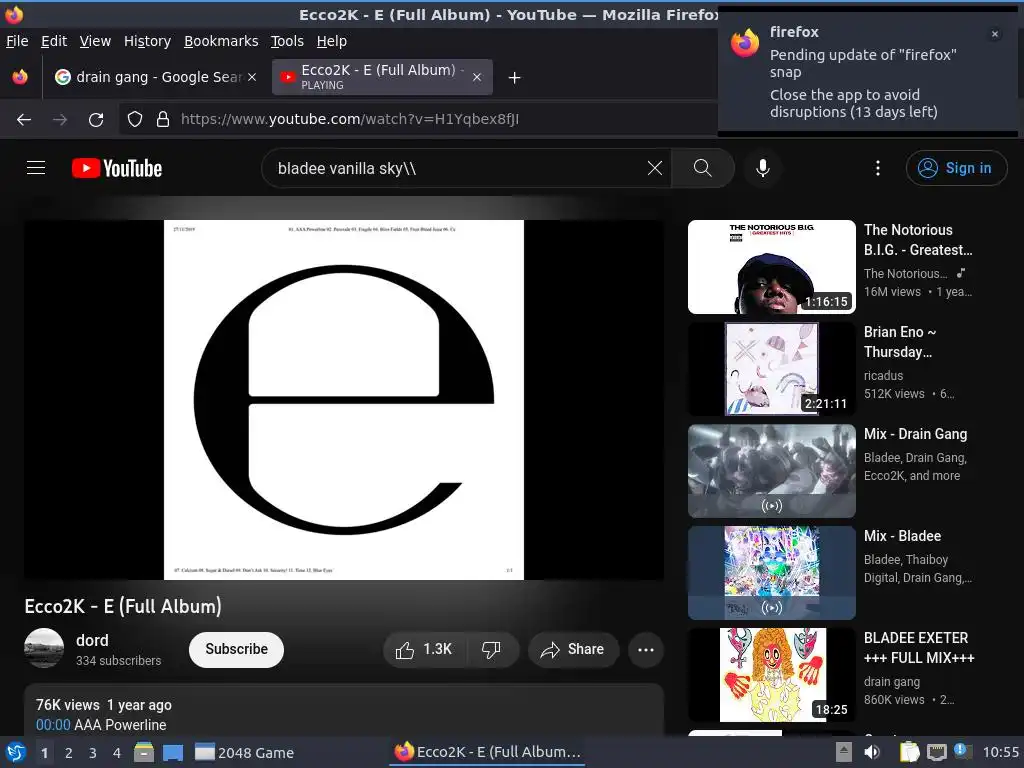Jump to 00:00 timestamp AAA Powerline

click(53, 725)
